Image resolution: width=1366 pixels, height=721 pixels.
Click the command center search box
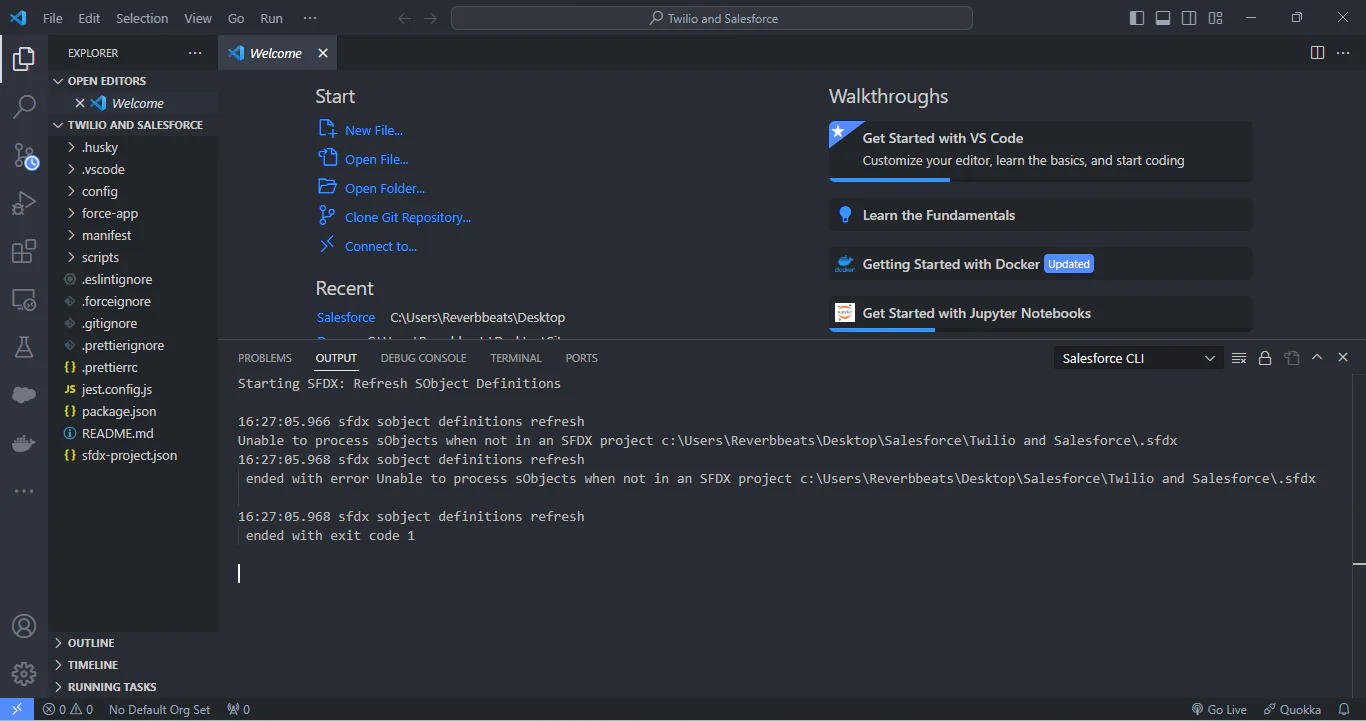[x=712, y=18]
